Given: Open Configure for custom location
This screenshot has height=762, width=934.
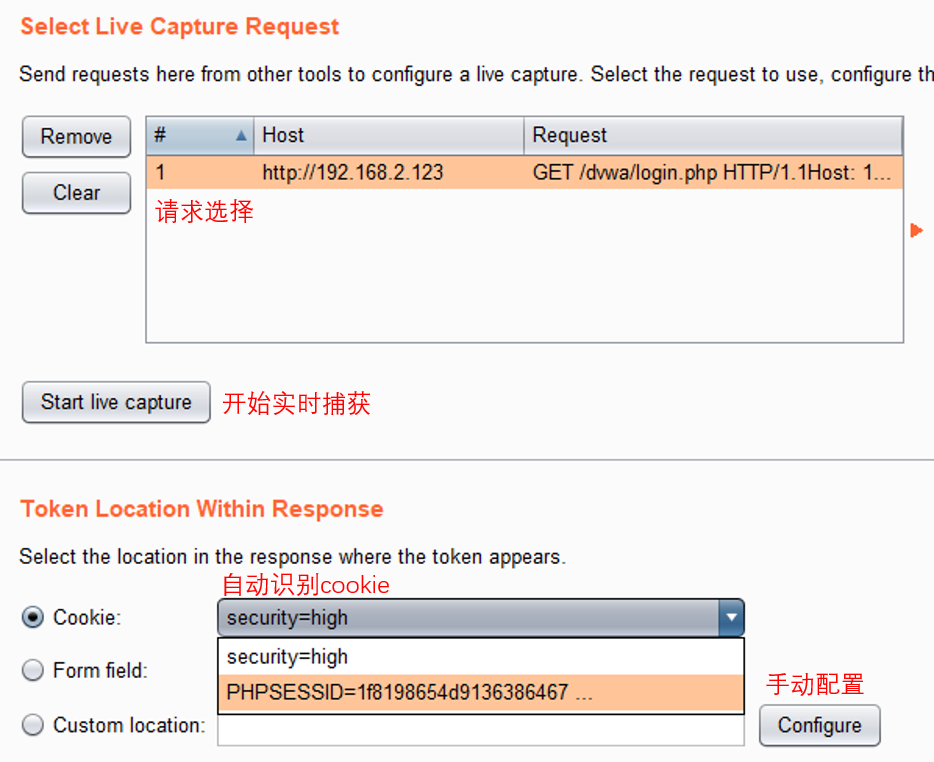Looking at the screenshot, I should (x=819, y=725).
